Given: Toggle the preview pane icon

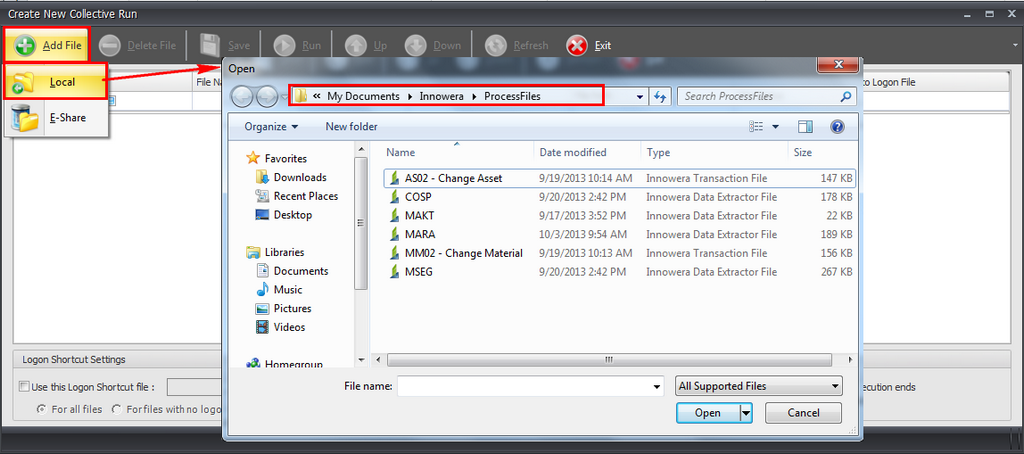Looking at the screenshot, I should pos(805,127).
